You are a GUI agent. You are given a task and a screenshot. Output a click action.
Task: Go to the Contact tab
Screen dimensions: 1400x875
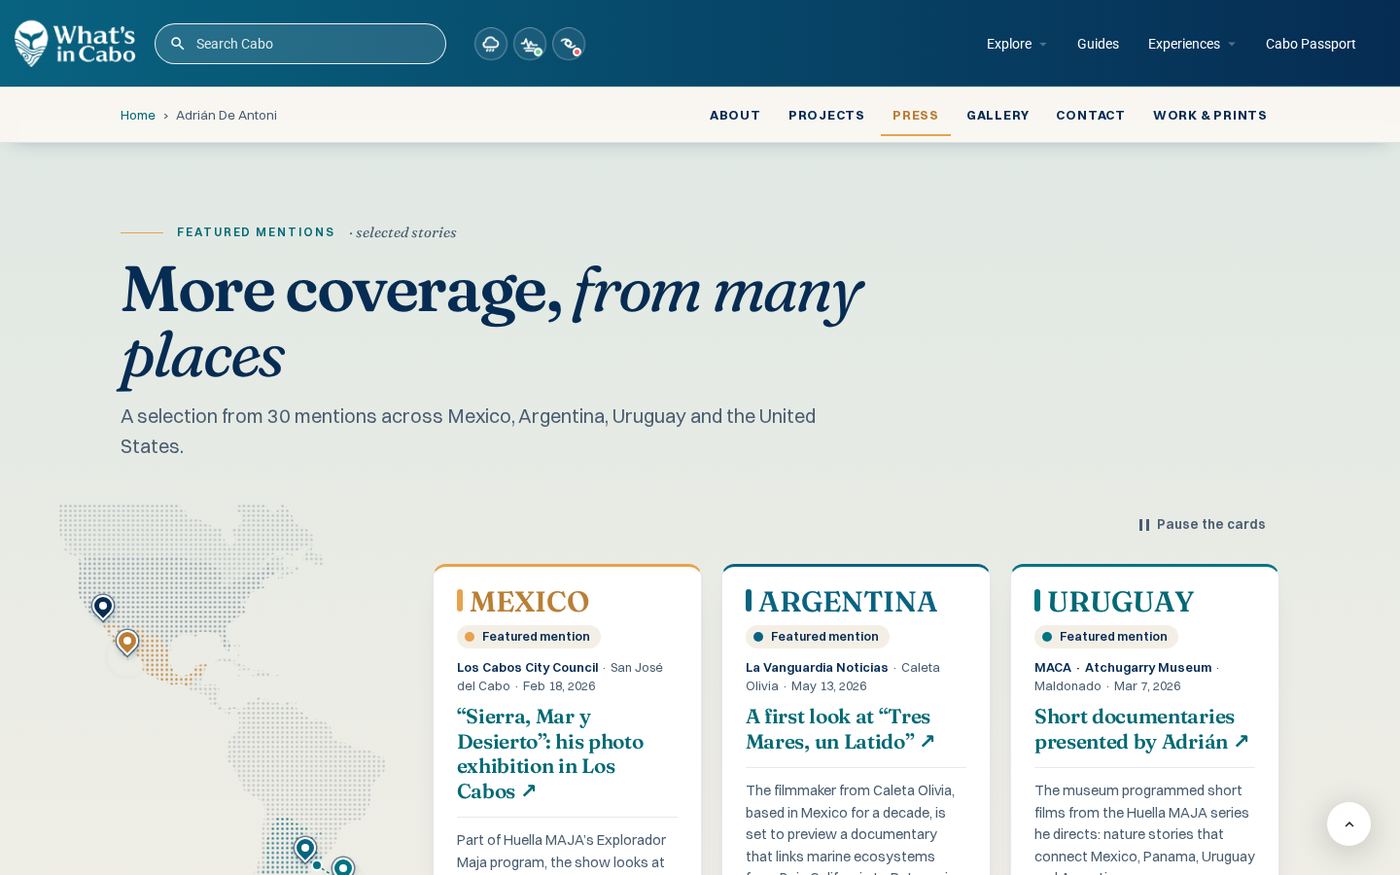tap(1090, 115)
